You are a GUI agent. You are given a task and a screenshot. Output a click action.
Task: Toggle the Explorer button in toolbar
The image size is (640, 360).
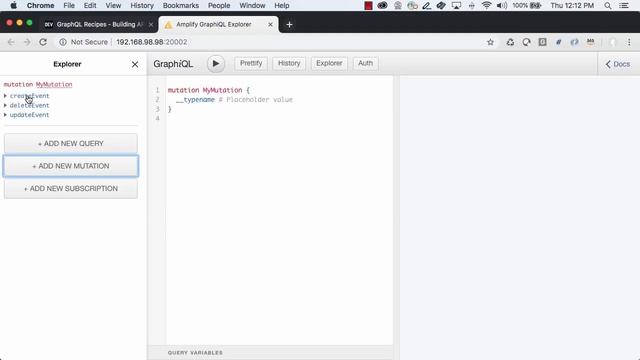(329, 63)
